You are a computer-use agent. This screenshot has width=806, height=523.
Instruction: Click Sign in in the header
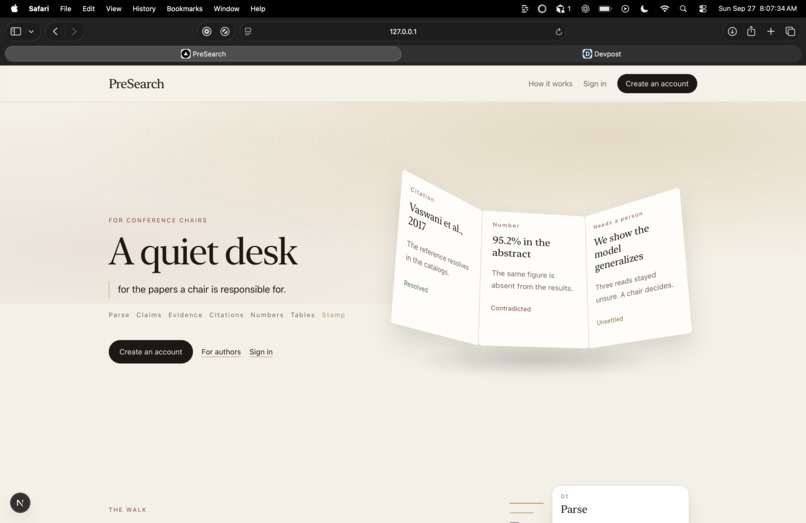(595, 83)
